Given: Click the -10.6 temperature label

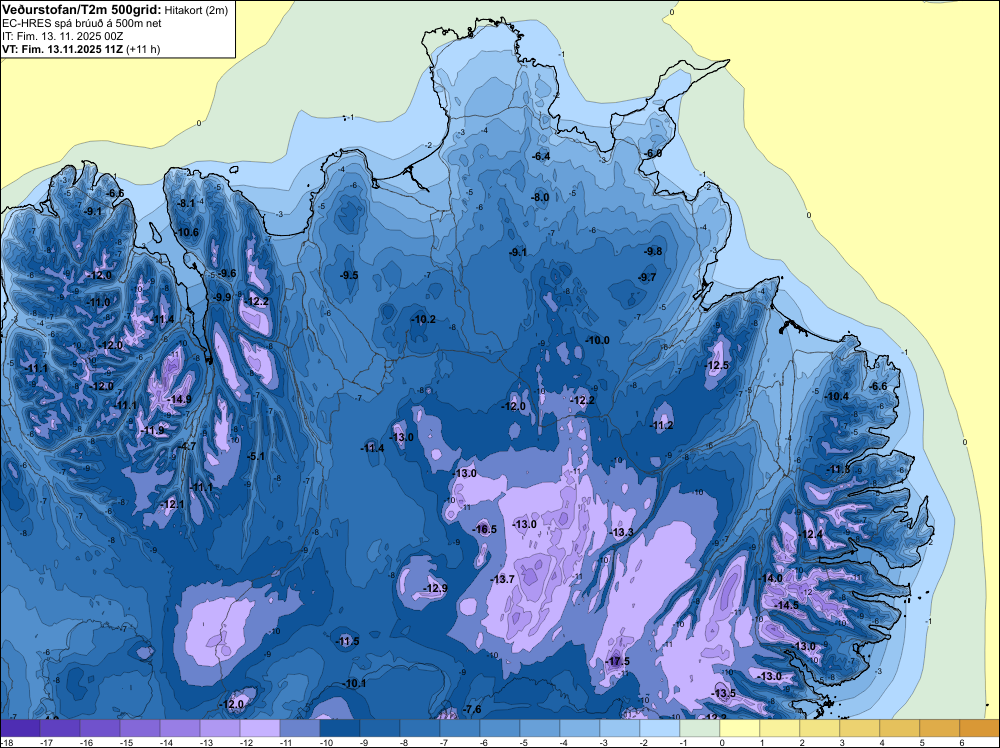Looking at the screenshot, I should pos(188,232).
